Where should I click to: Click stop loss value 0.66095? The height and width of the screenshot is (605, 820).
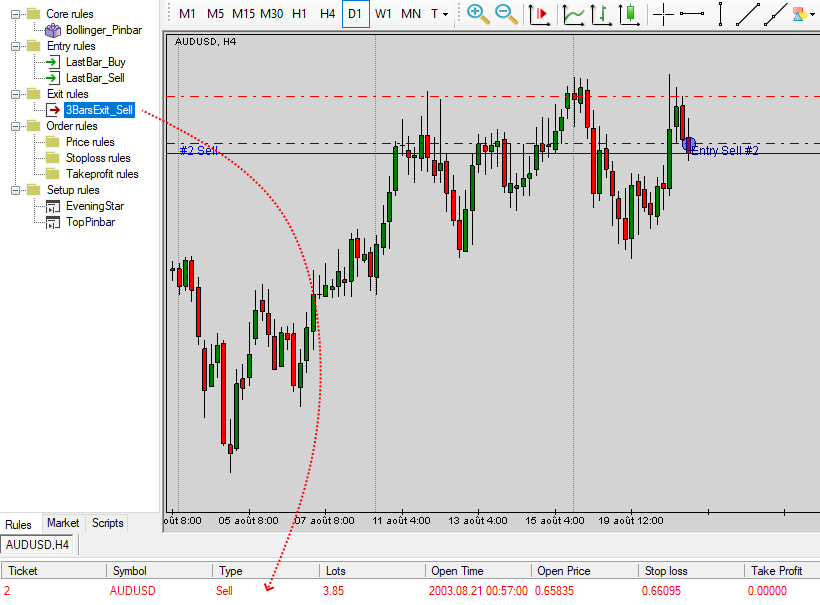pos(661,591)
